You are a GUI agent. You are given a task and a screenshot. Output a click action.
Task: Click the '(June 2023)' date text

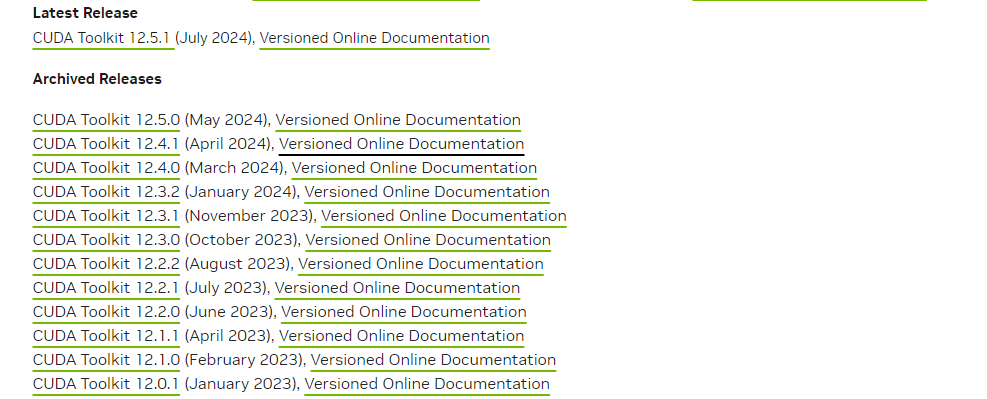230,312
